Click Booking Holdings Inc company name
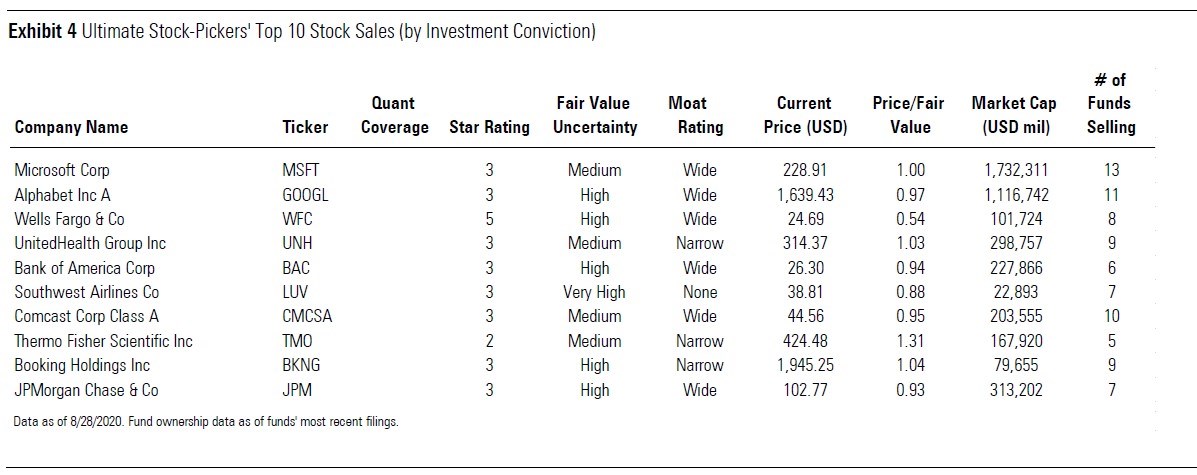This screenshot has width=1197, height=475. (81, 365)
